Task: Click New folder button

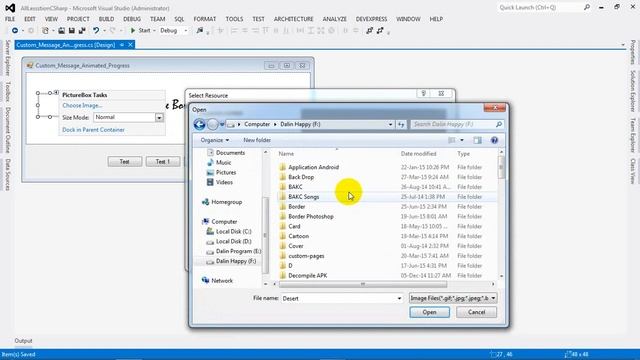Action: click(257, 140)
